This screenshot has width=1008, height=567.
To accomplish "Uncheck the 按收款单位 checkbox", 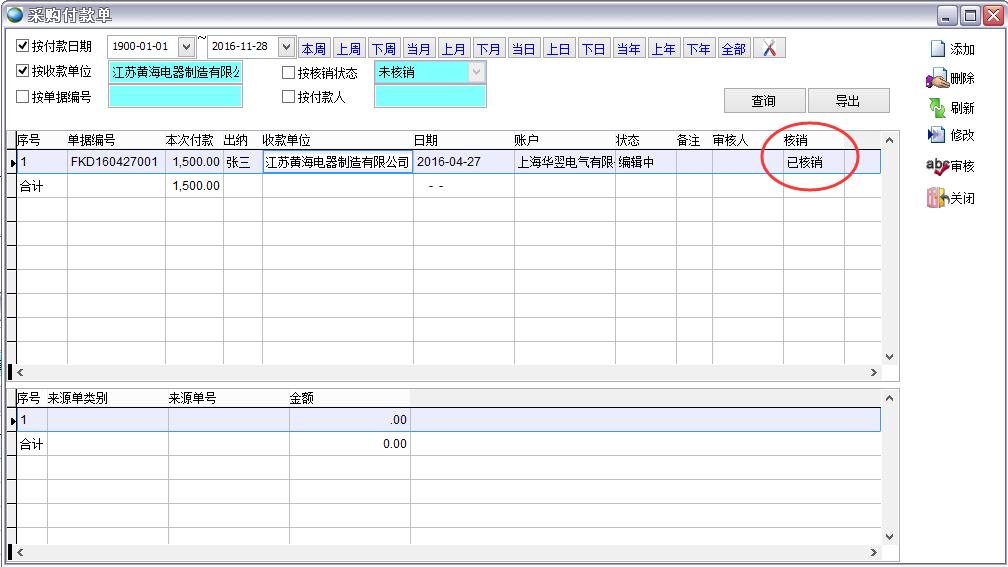I will point(23,71).
